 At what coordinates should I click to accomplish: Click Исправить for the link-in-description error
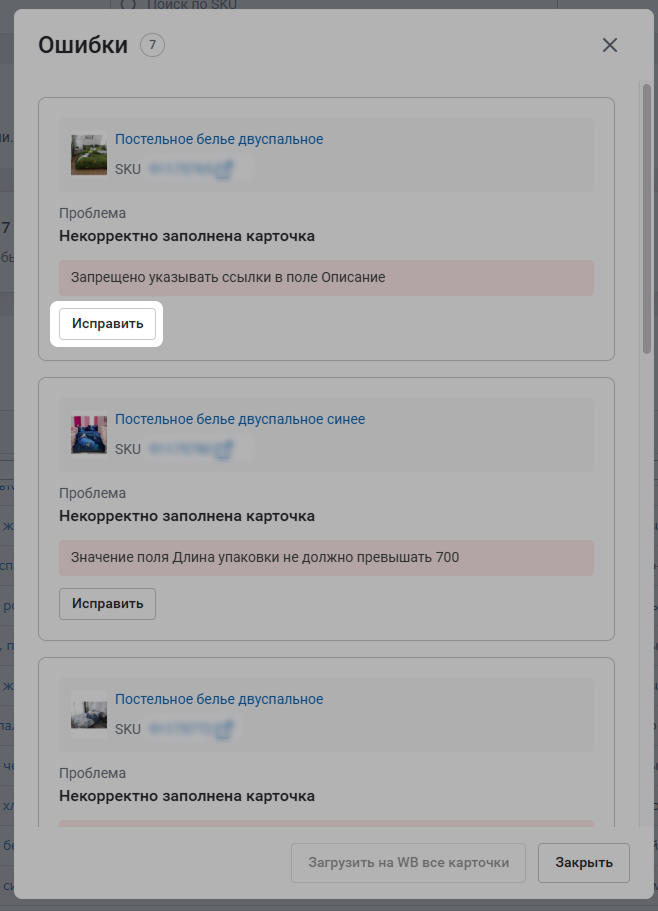(x=107, y=324)
